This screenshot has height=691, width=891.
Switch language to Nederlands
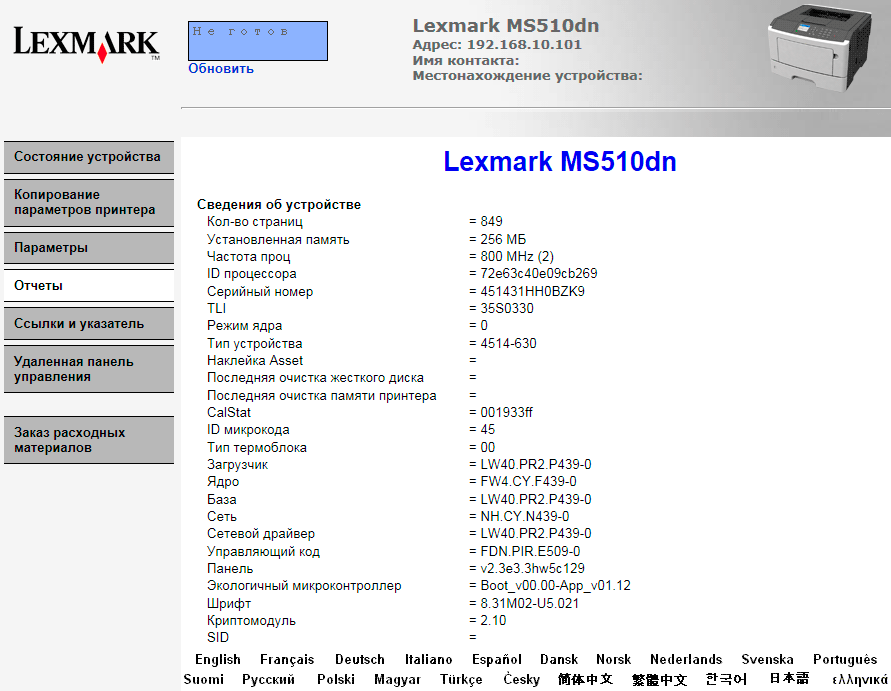686,660
